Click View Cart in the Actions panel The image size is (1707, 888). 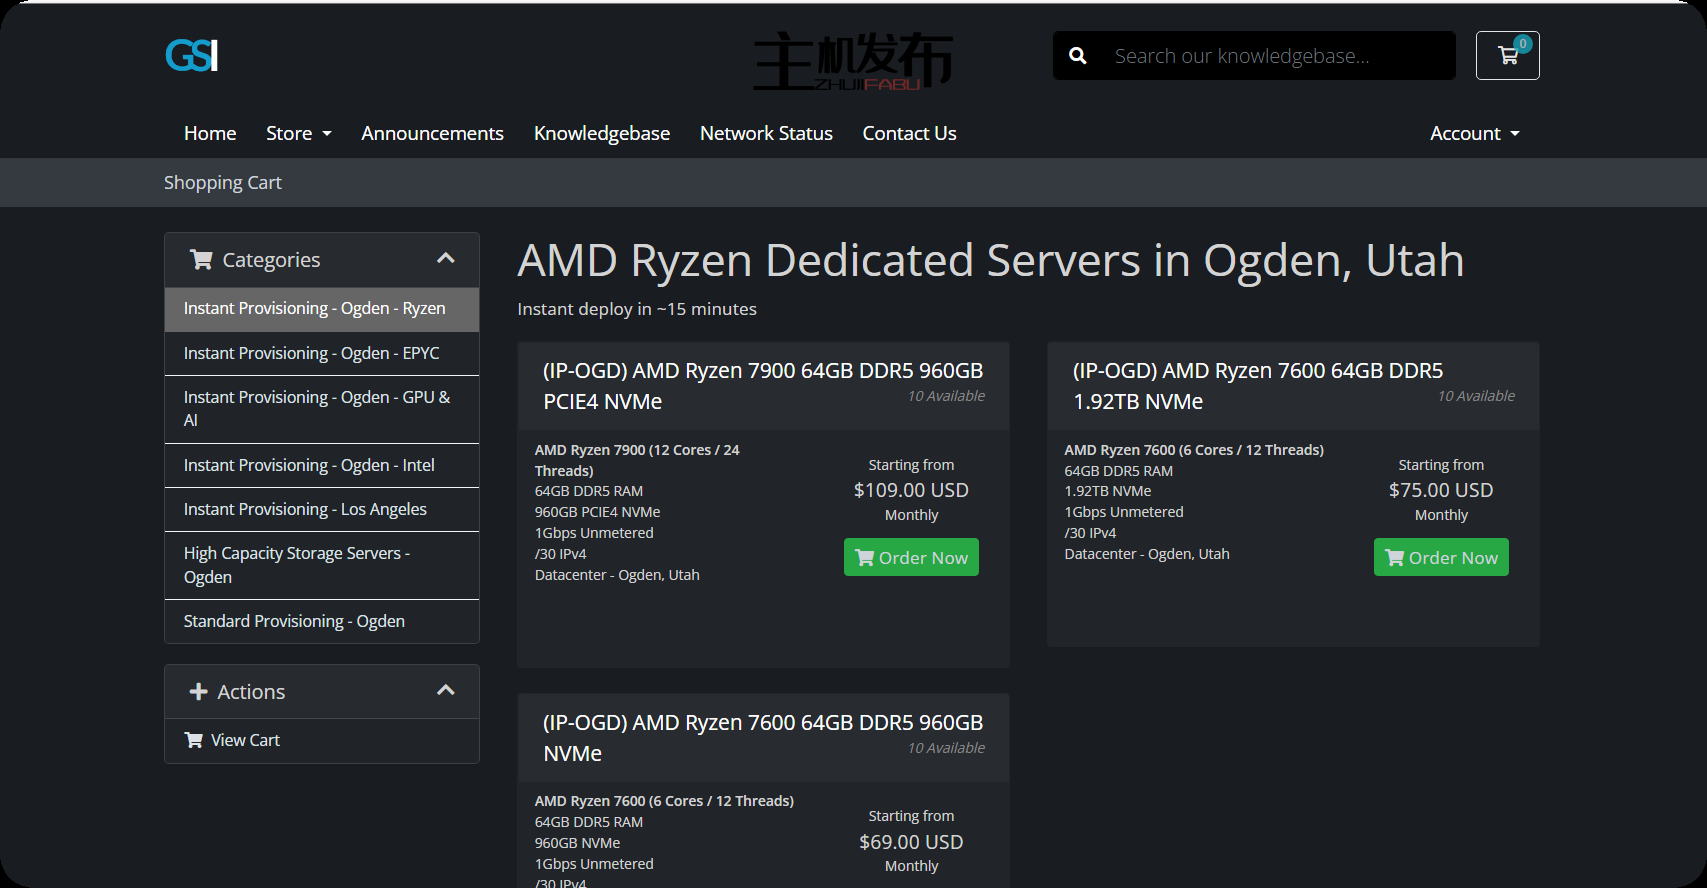tap(245, 740)
